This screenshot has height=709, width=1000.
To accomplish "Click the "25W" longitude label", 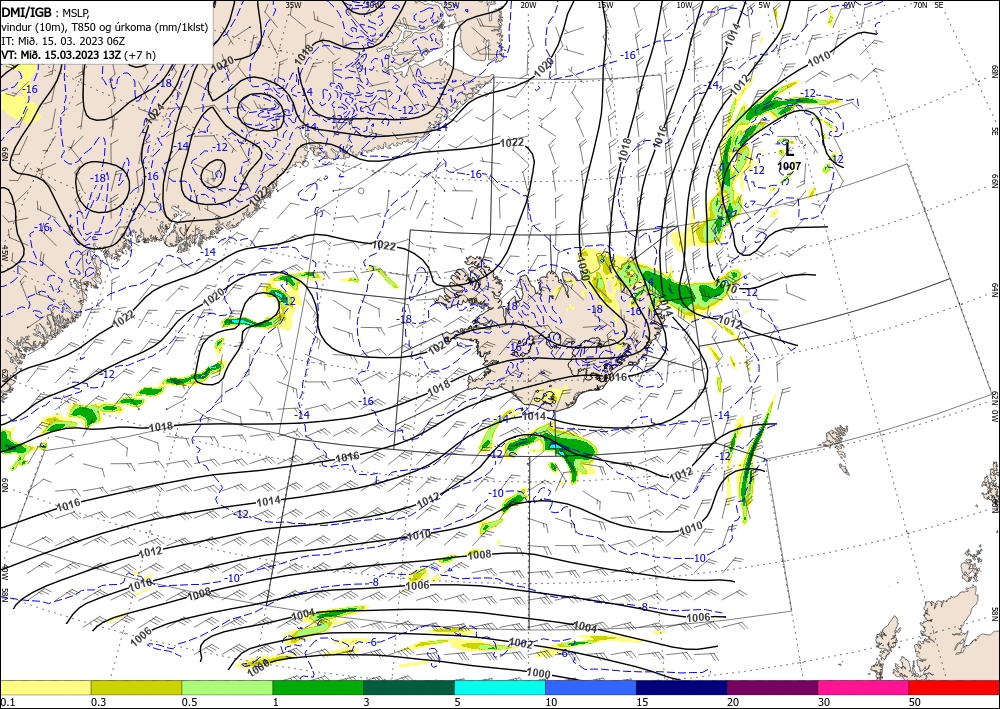I will tap(451, 5).
